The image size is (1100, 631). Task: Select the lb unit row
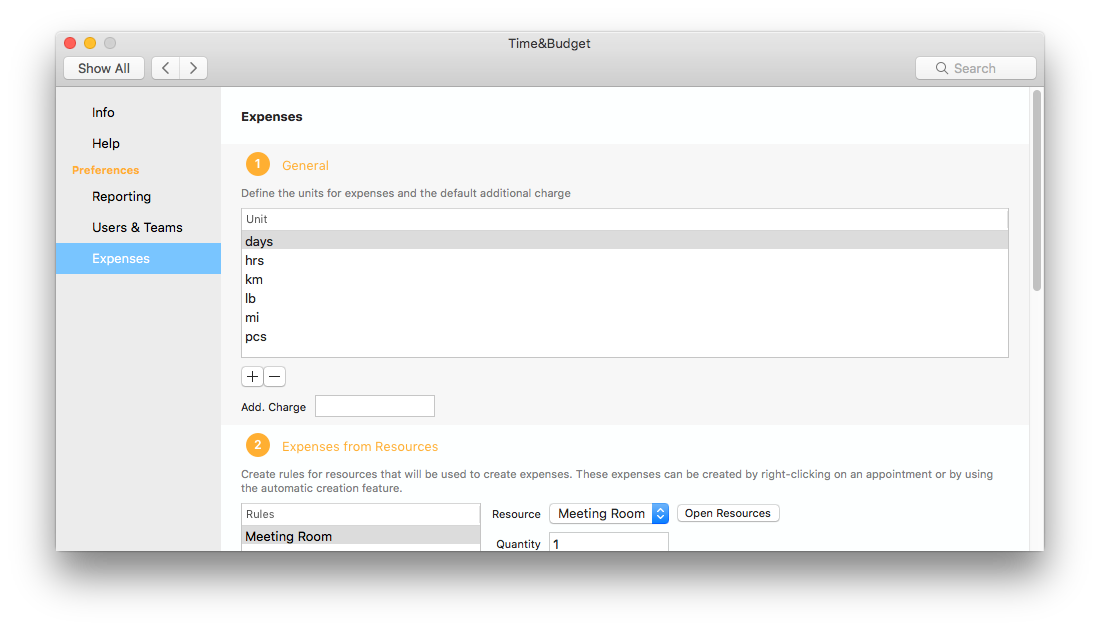click(x=624, y=298)
